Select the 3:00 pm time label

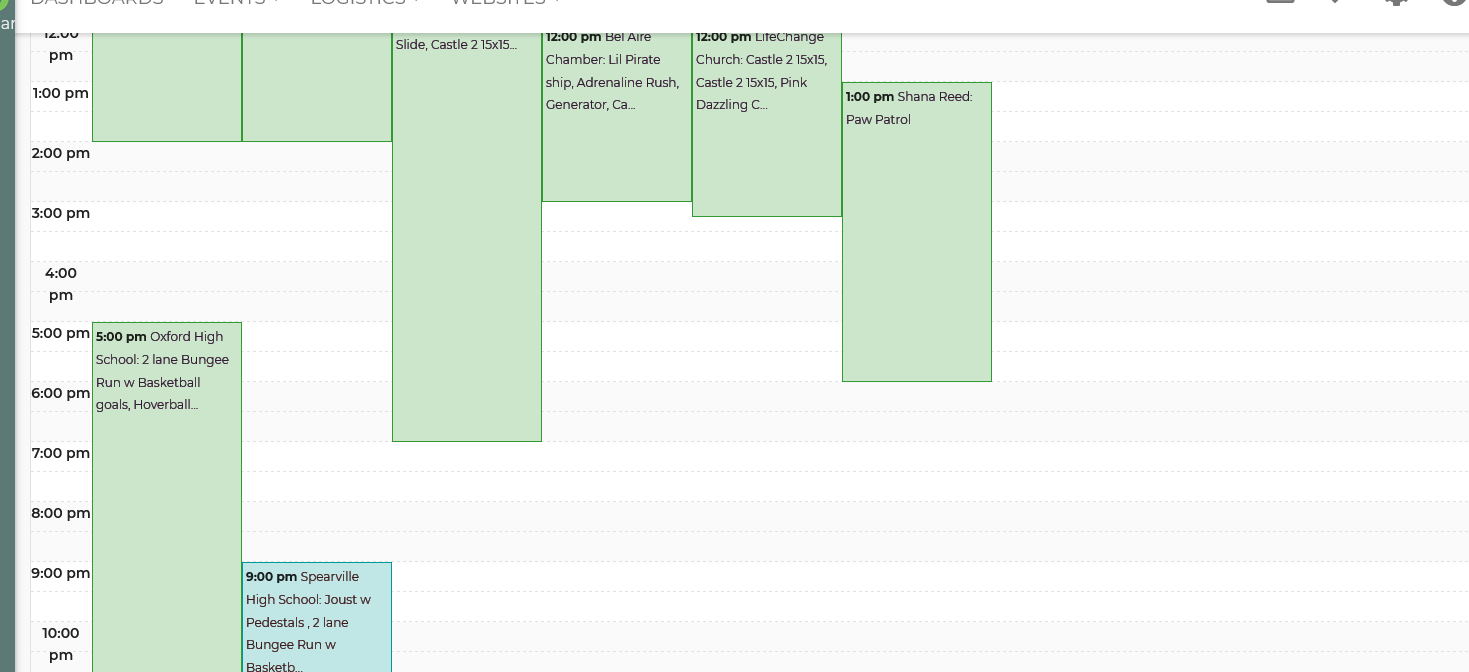point(61,213)
